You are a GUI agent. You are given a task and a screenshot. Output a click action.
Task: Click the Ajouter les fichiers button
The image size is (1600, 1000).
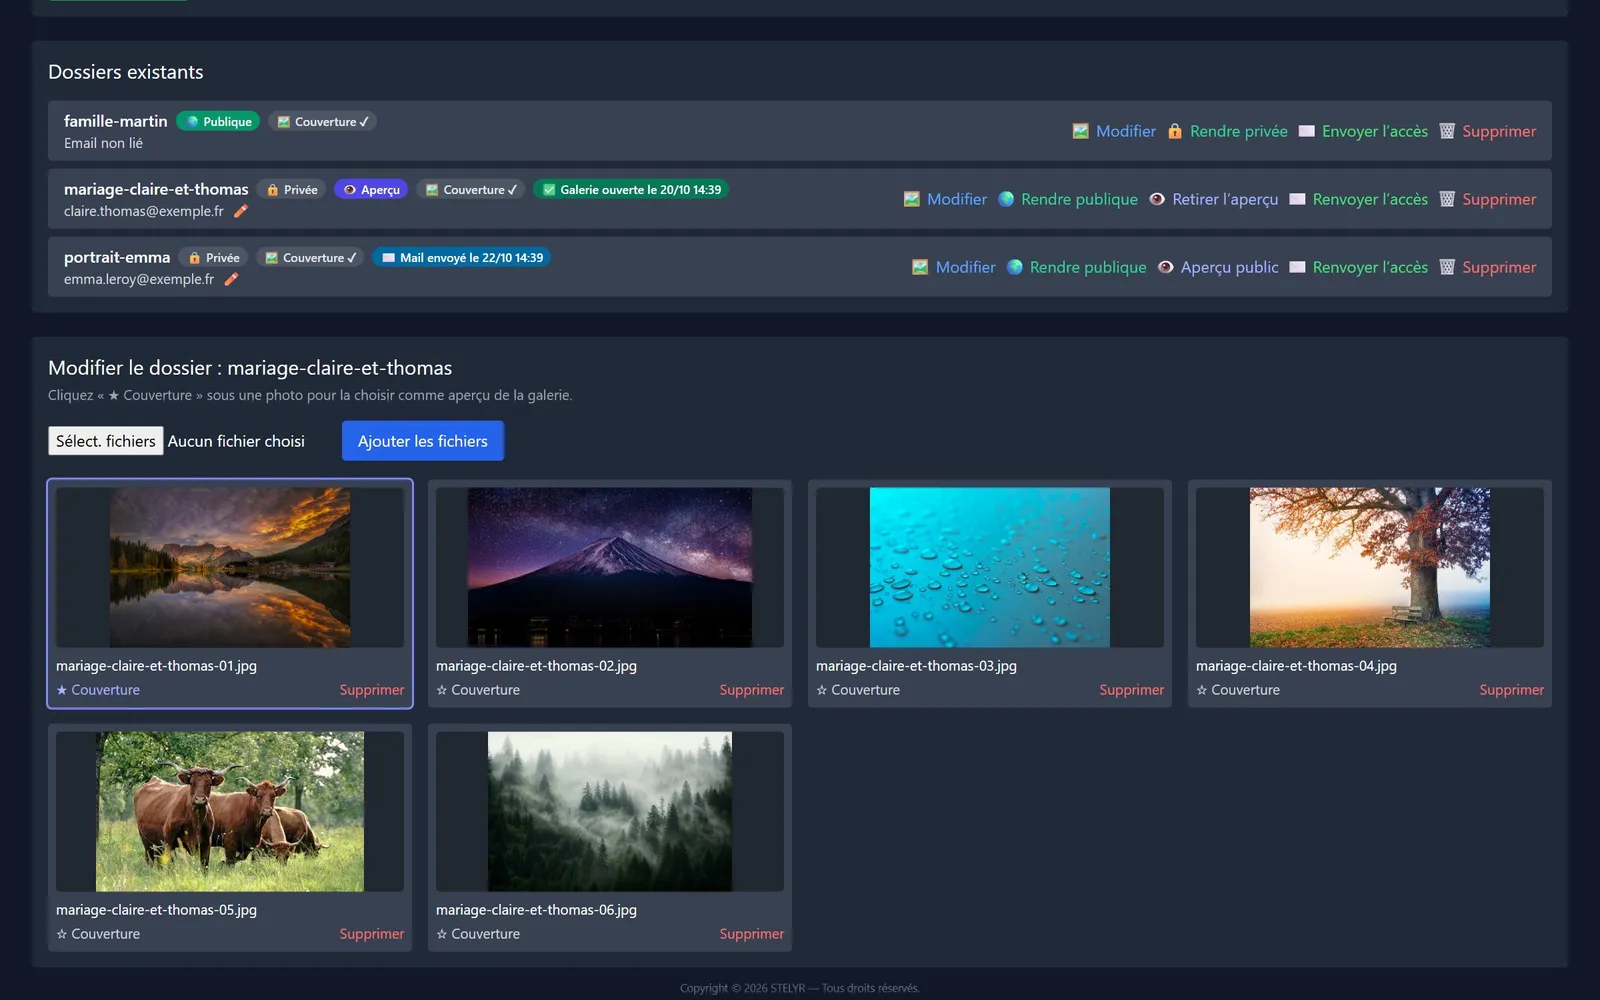pos(423,441)
